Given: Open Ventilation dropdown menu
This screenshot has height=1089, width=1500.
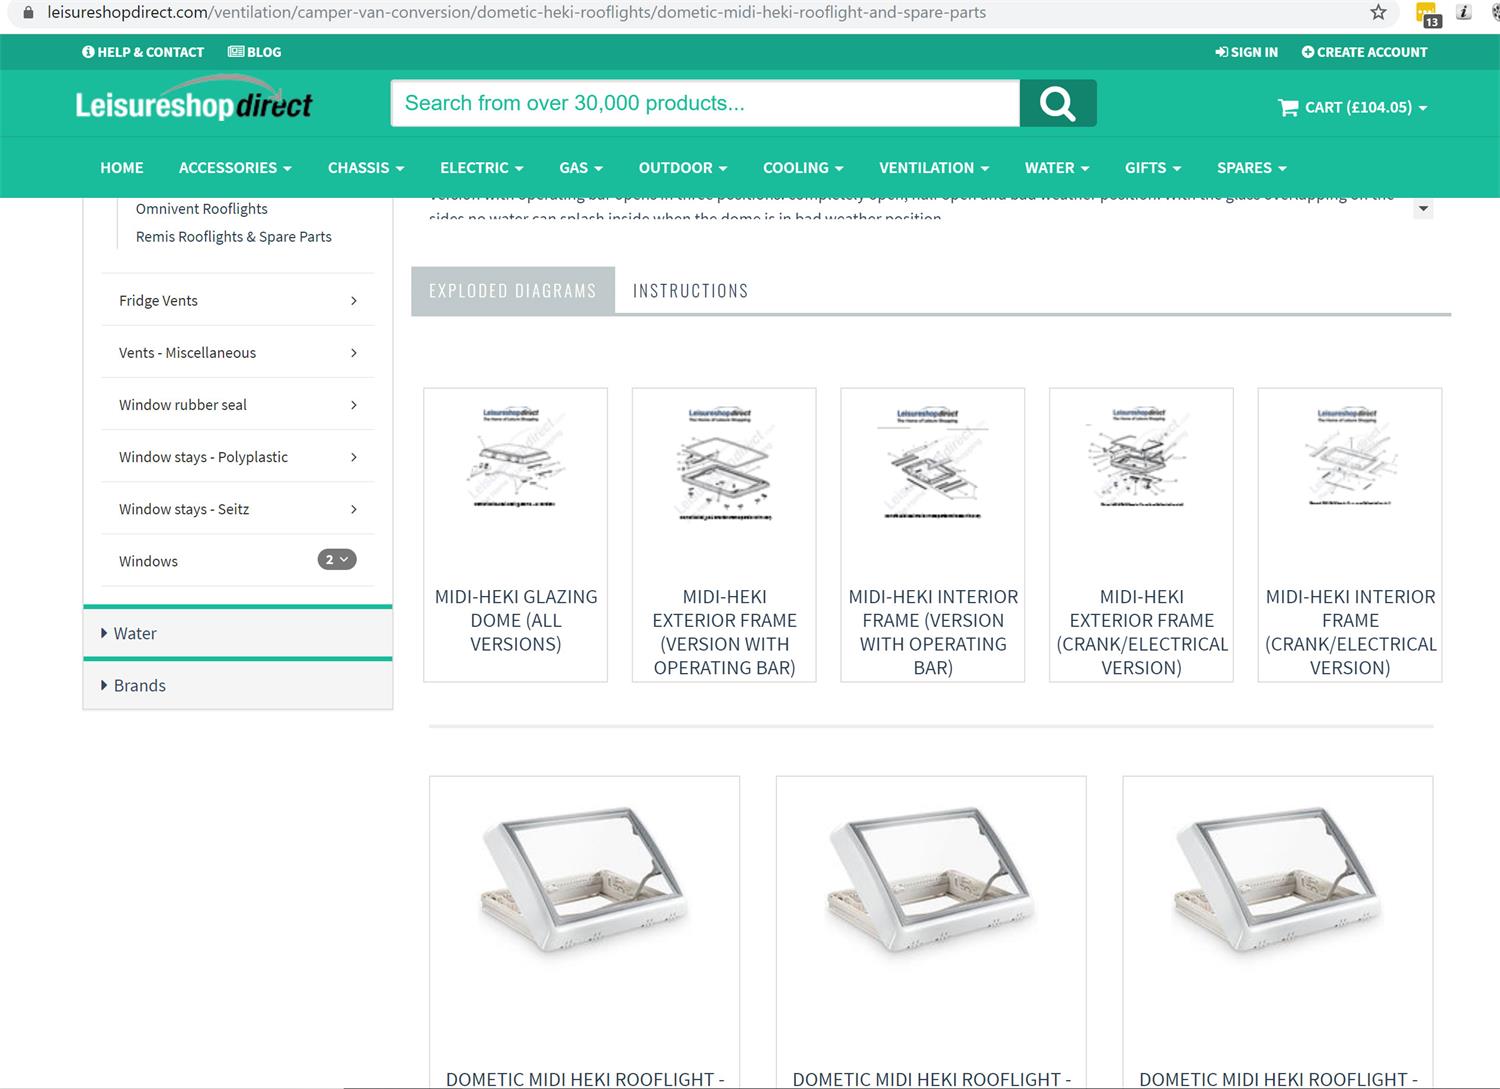Looking at the screenshot, I should point(934,168).
